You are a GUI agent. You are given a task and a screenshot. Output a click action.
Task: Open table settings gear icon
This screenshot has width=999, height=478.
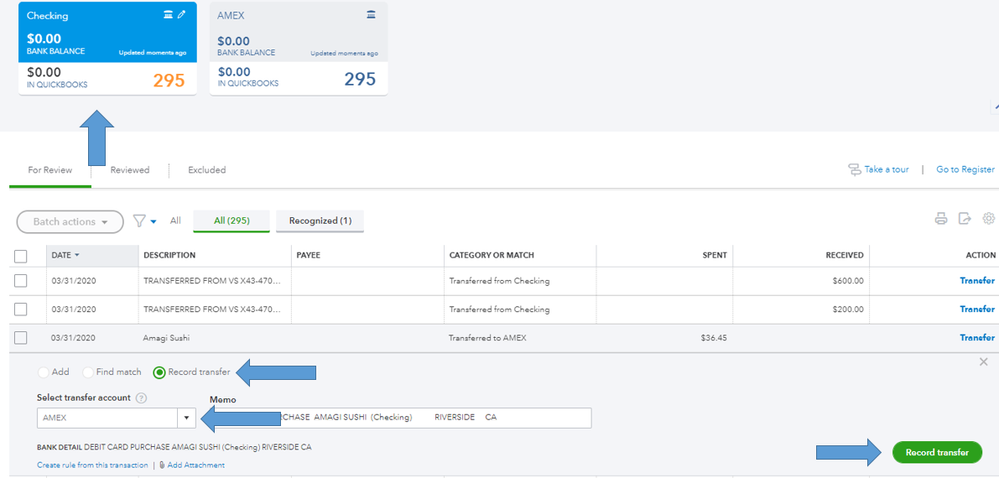989,219
